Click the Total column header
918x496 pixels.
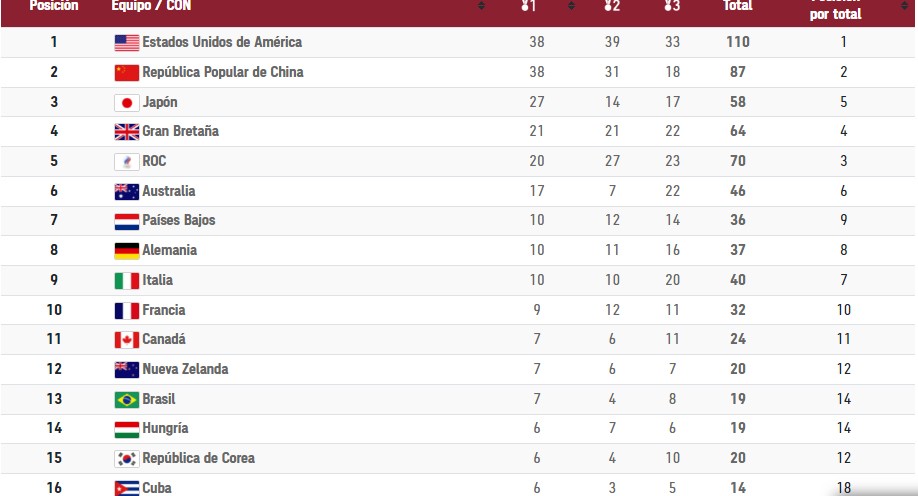737,6
